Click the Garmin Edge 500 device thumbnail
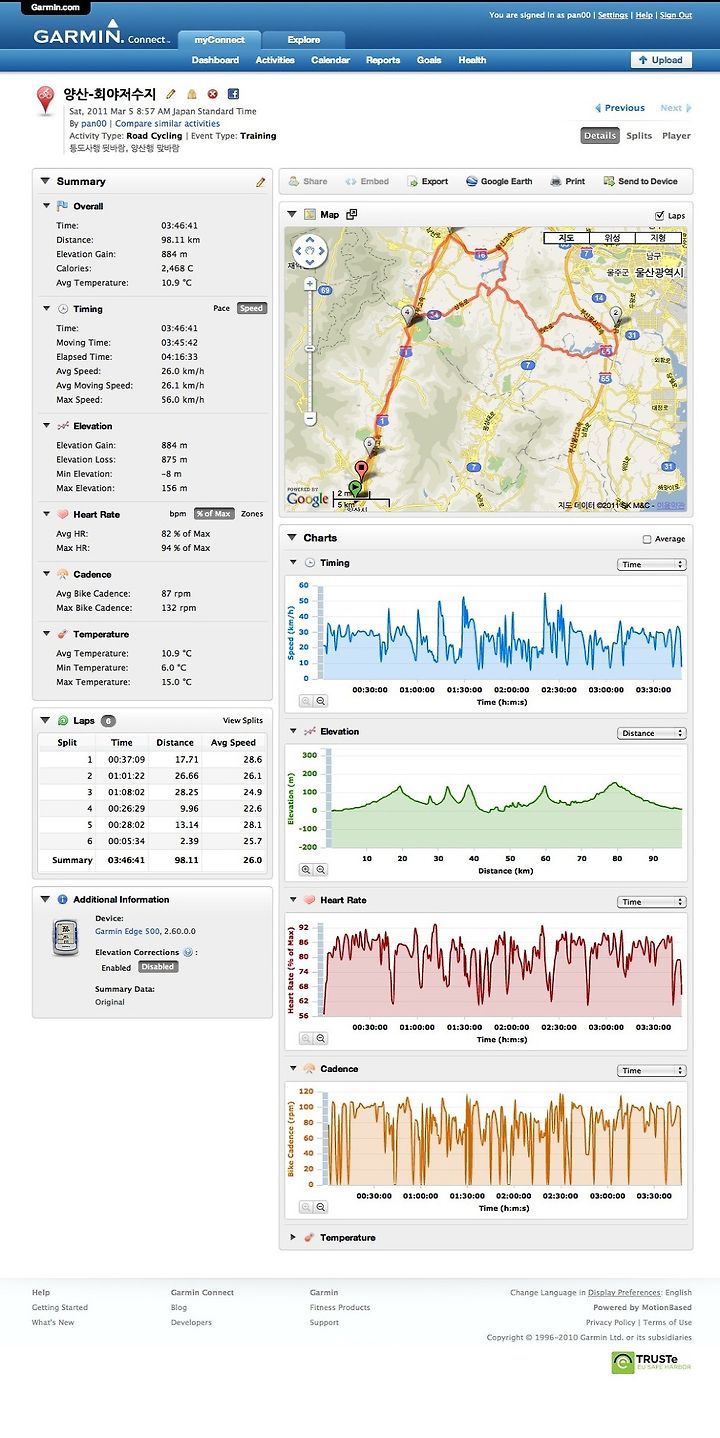720x1438 pixels. [x=65, y=937]
